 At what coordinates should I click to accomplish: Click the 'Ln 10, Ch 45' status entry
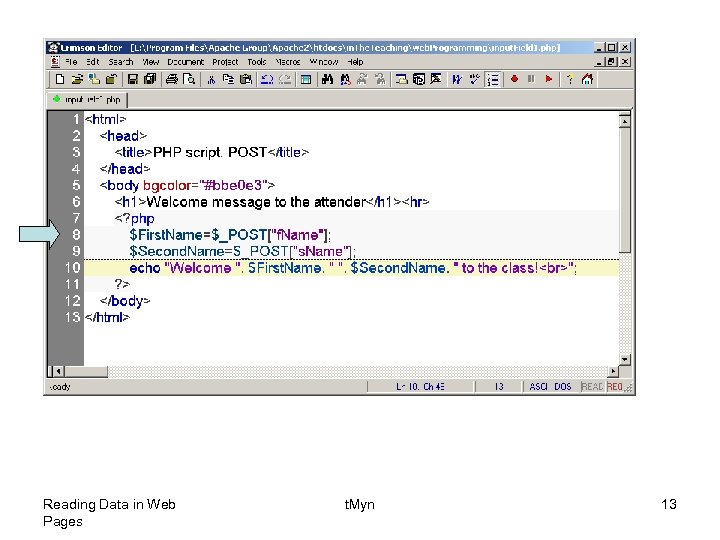[x=420, y=387]
